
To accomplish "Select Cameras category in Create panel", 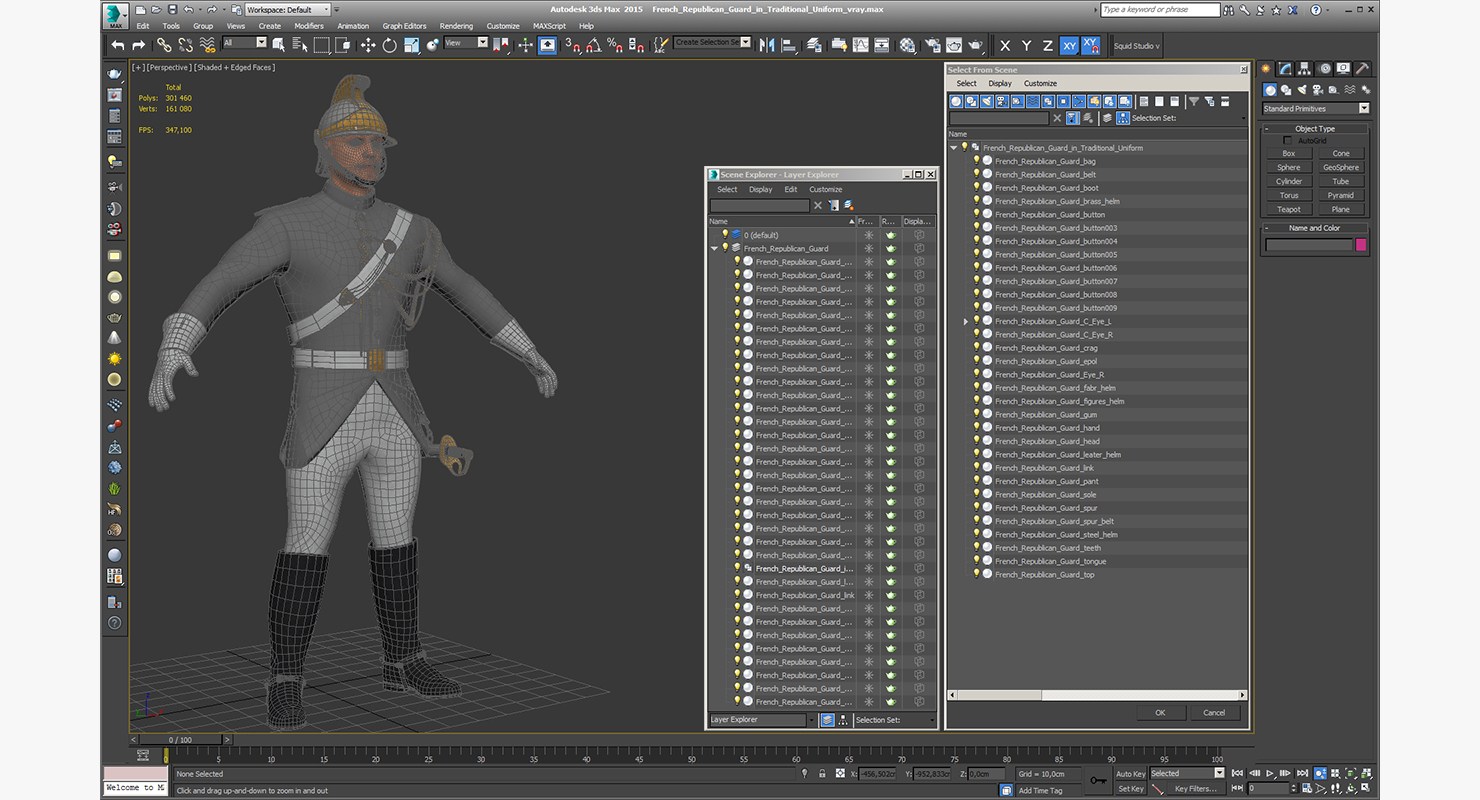I will 1318,90.
